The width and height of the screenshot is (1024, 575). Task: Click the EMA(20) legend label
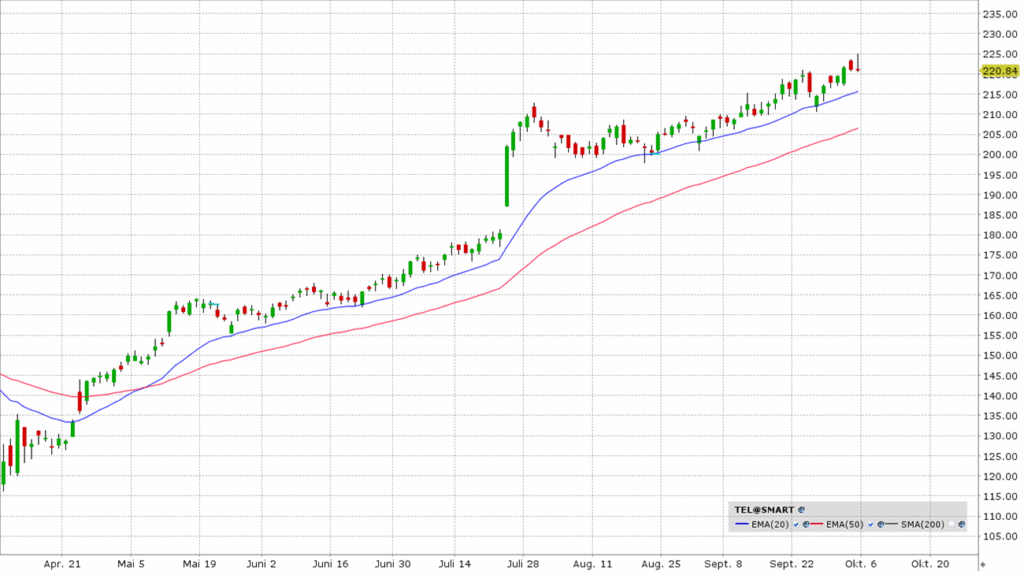[770, 524]
